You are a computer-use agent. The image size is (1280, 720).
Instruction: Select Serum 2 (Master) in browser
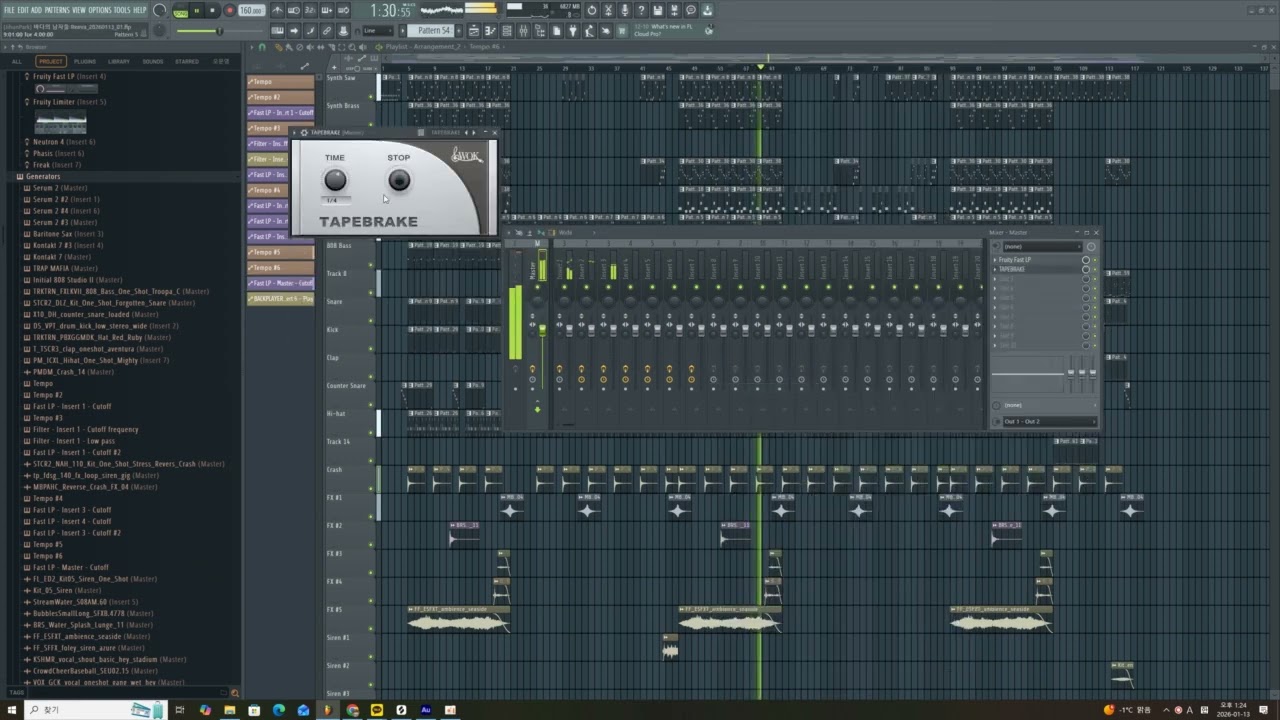[x=59, y=188]
